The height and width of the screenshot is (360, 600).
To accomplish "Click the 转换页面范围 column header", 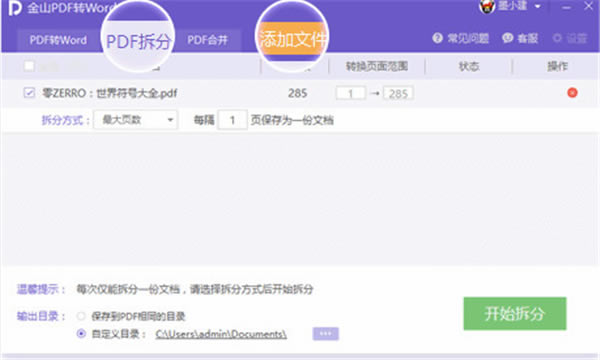I will 377,66.
